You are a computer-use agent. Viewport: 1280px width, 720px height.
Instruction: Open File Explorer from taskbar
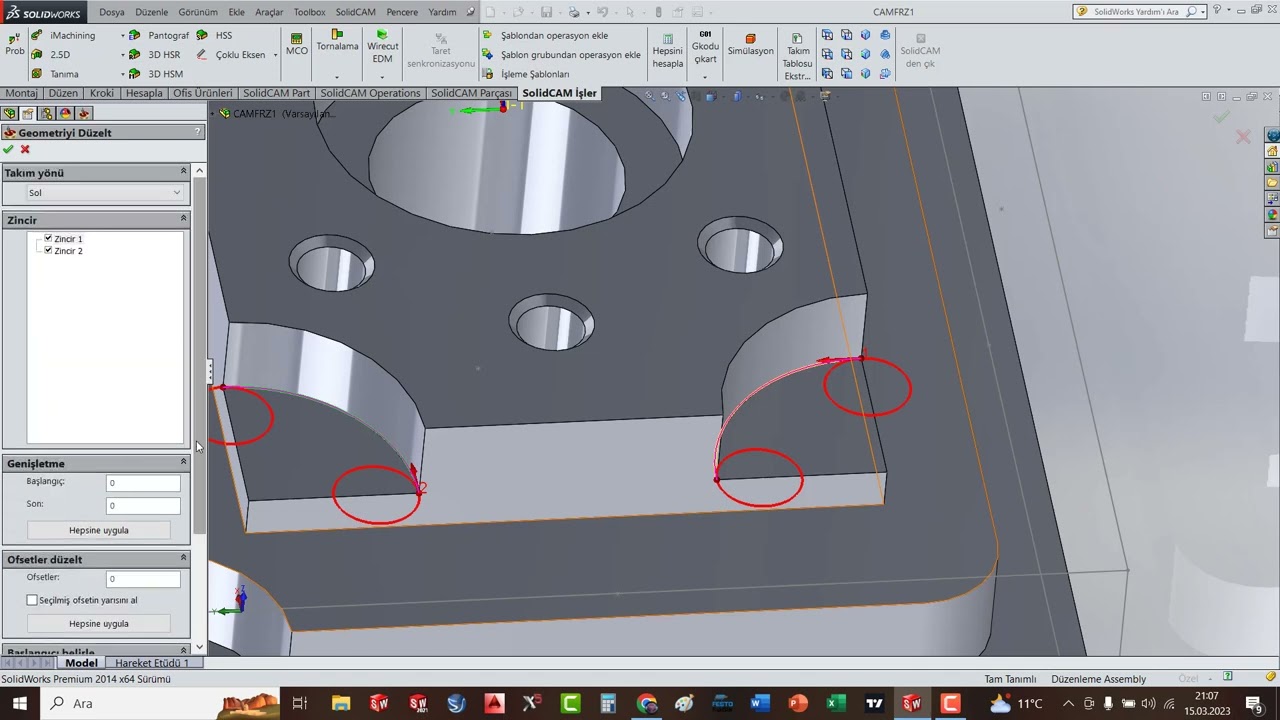pyautogui.click(x=341, y=703)
